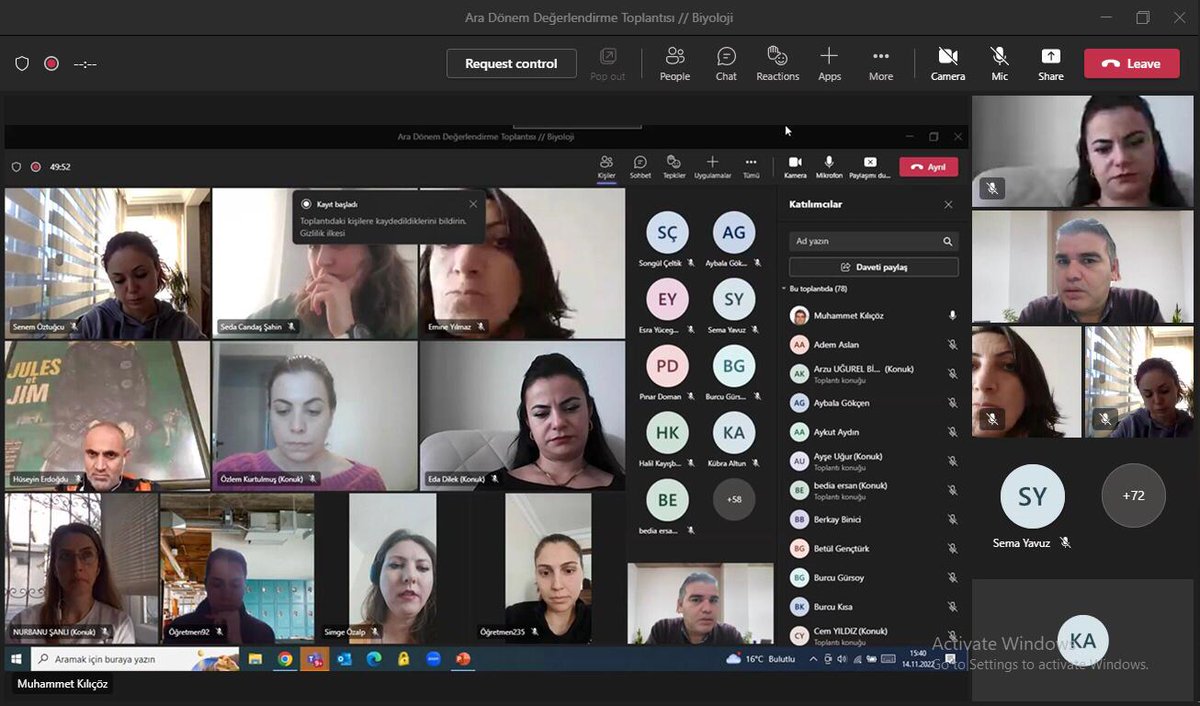This screenshot has height=706, width=1200.
Task: Open the Tümü menu in the shared screen
Action: (x=751, y=166)
